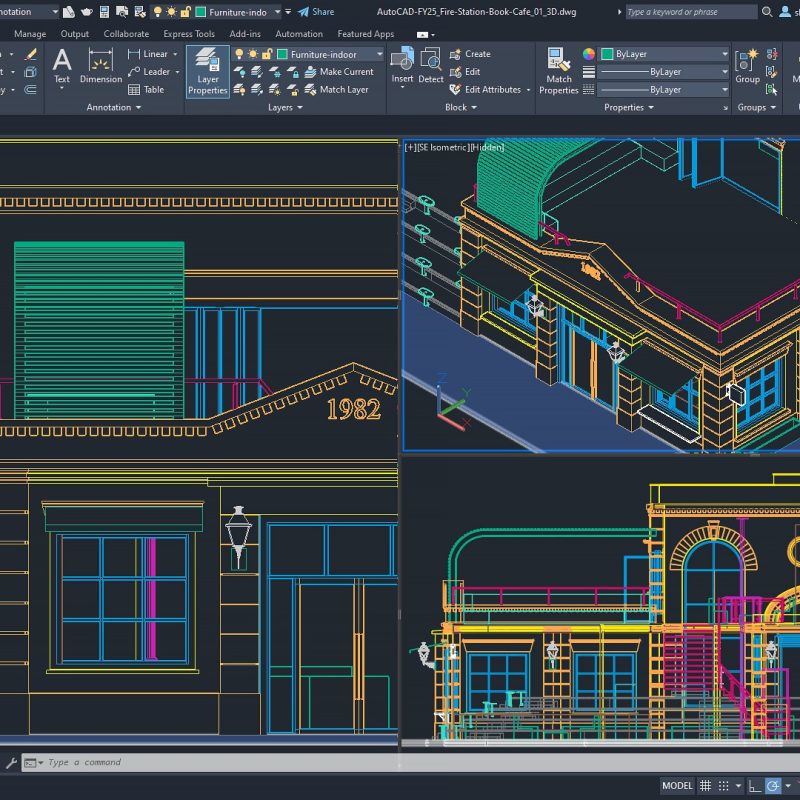800x800 pixels.
Task: Open the Layer Properties manager
Action: click(207, 68)
